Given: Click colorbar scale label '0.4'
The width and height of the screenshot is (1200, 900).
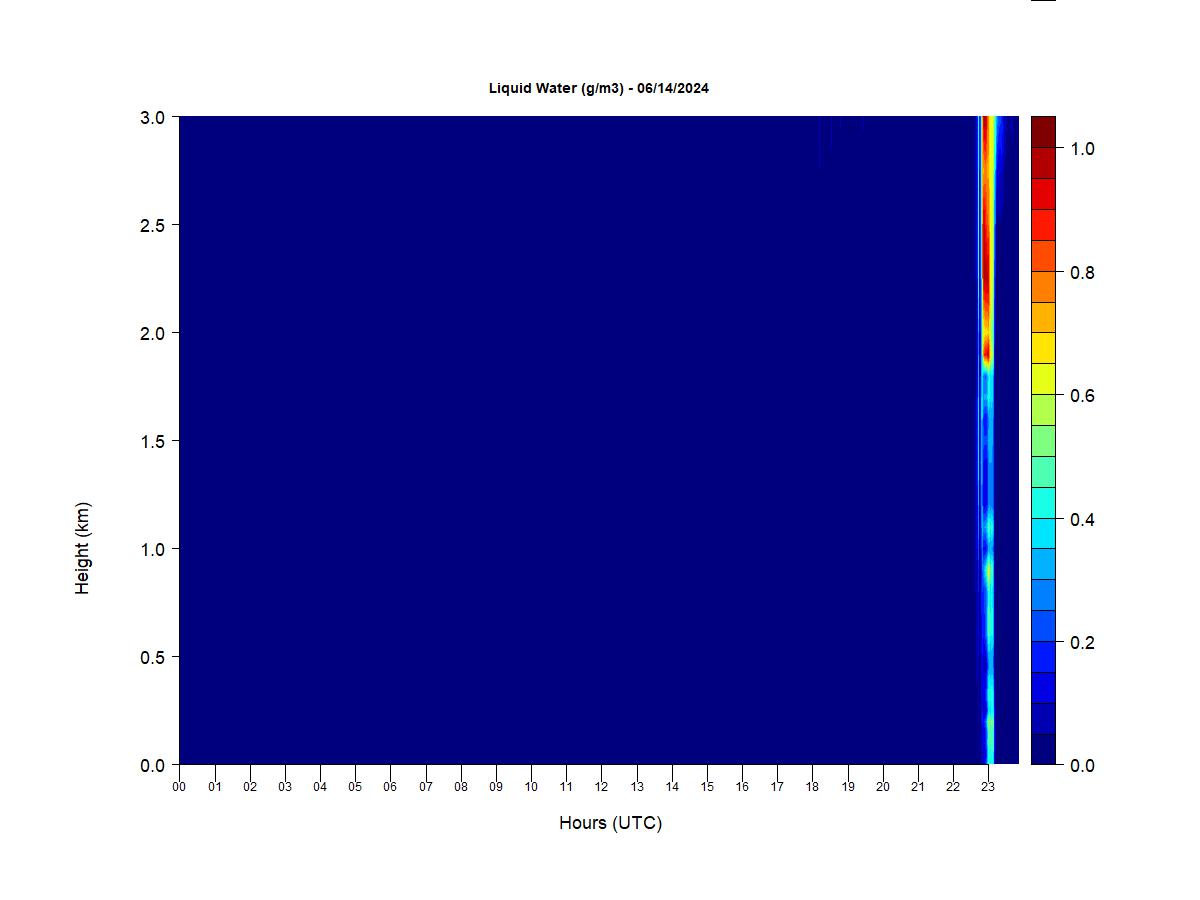Looking at the screenshot, I should (x=1082, y=519).
